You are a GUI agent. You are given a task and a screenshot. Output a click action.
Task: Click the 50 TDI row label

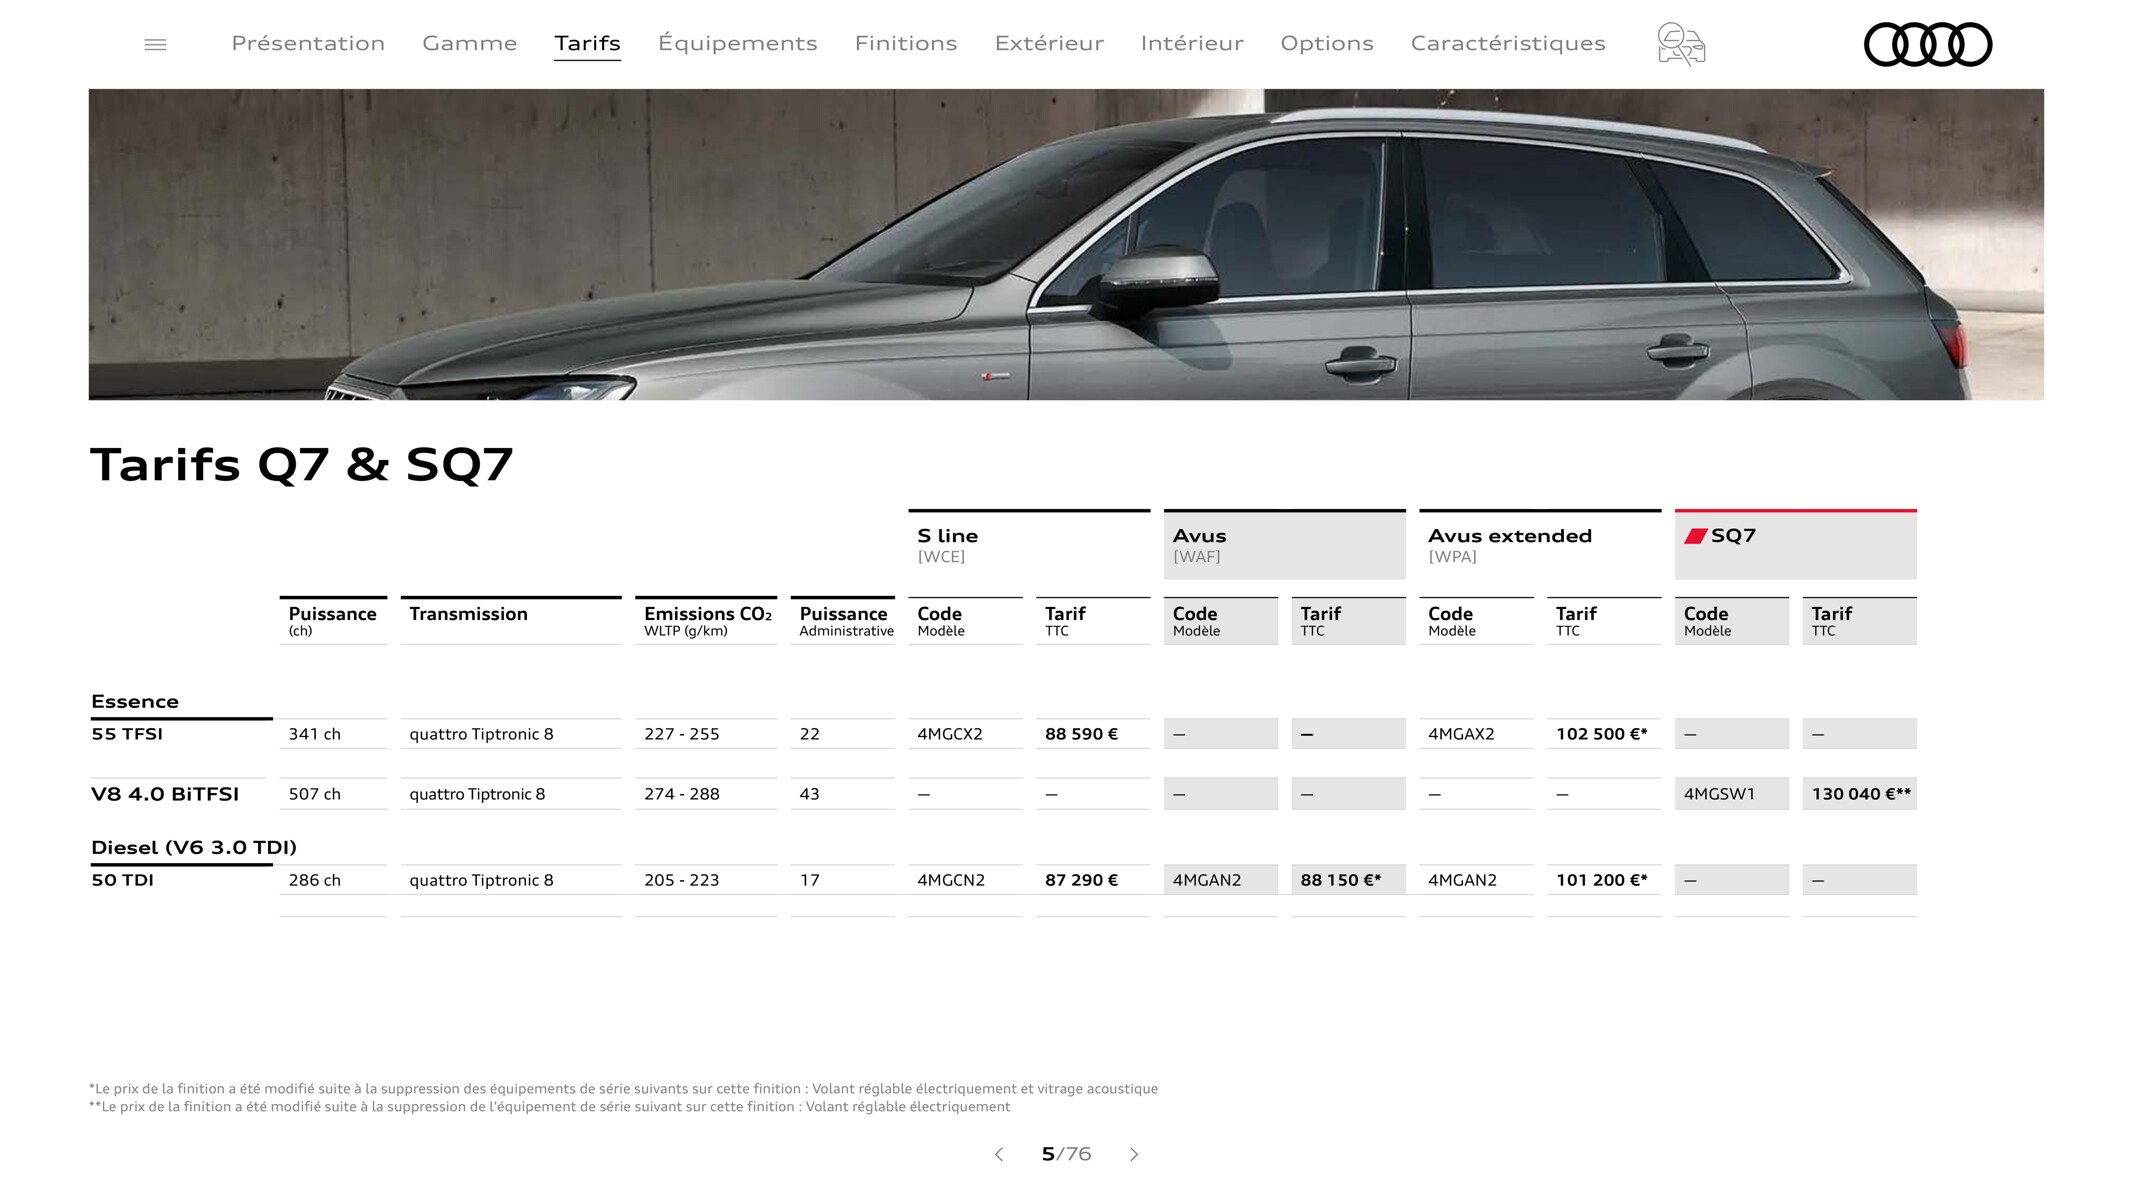[x=122, y=880]
